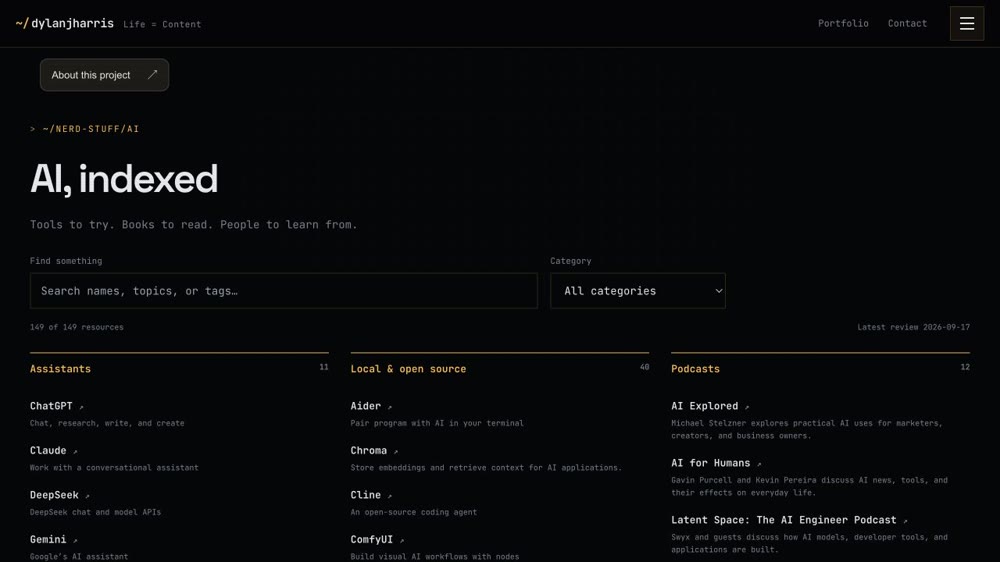The width and height of the screenshot is (1000, 562).
Task: Click the chevron on the Category selector
Action: pyautogui.click(x=719, y=291)
